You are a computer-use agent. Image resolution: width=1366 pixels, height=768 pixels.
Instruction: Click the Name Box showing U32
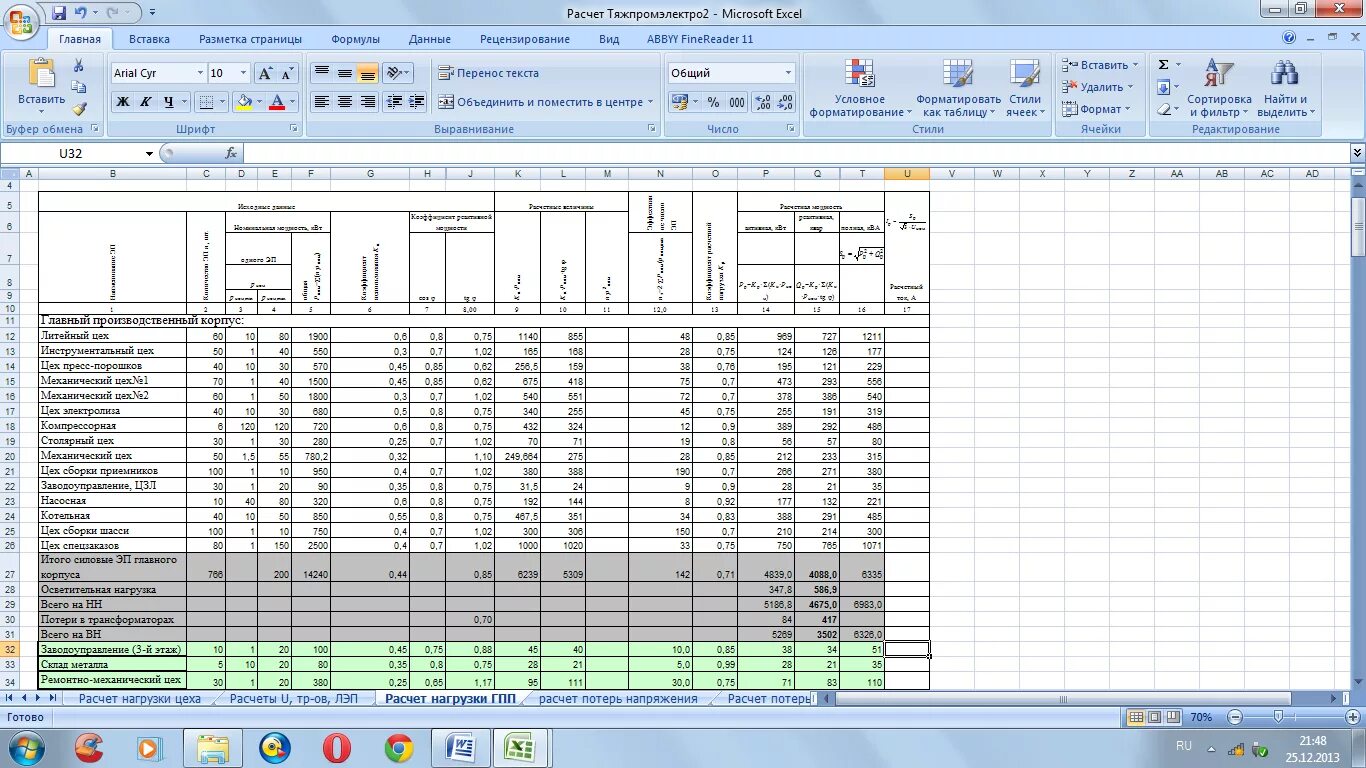[x=72, y=153]
